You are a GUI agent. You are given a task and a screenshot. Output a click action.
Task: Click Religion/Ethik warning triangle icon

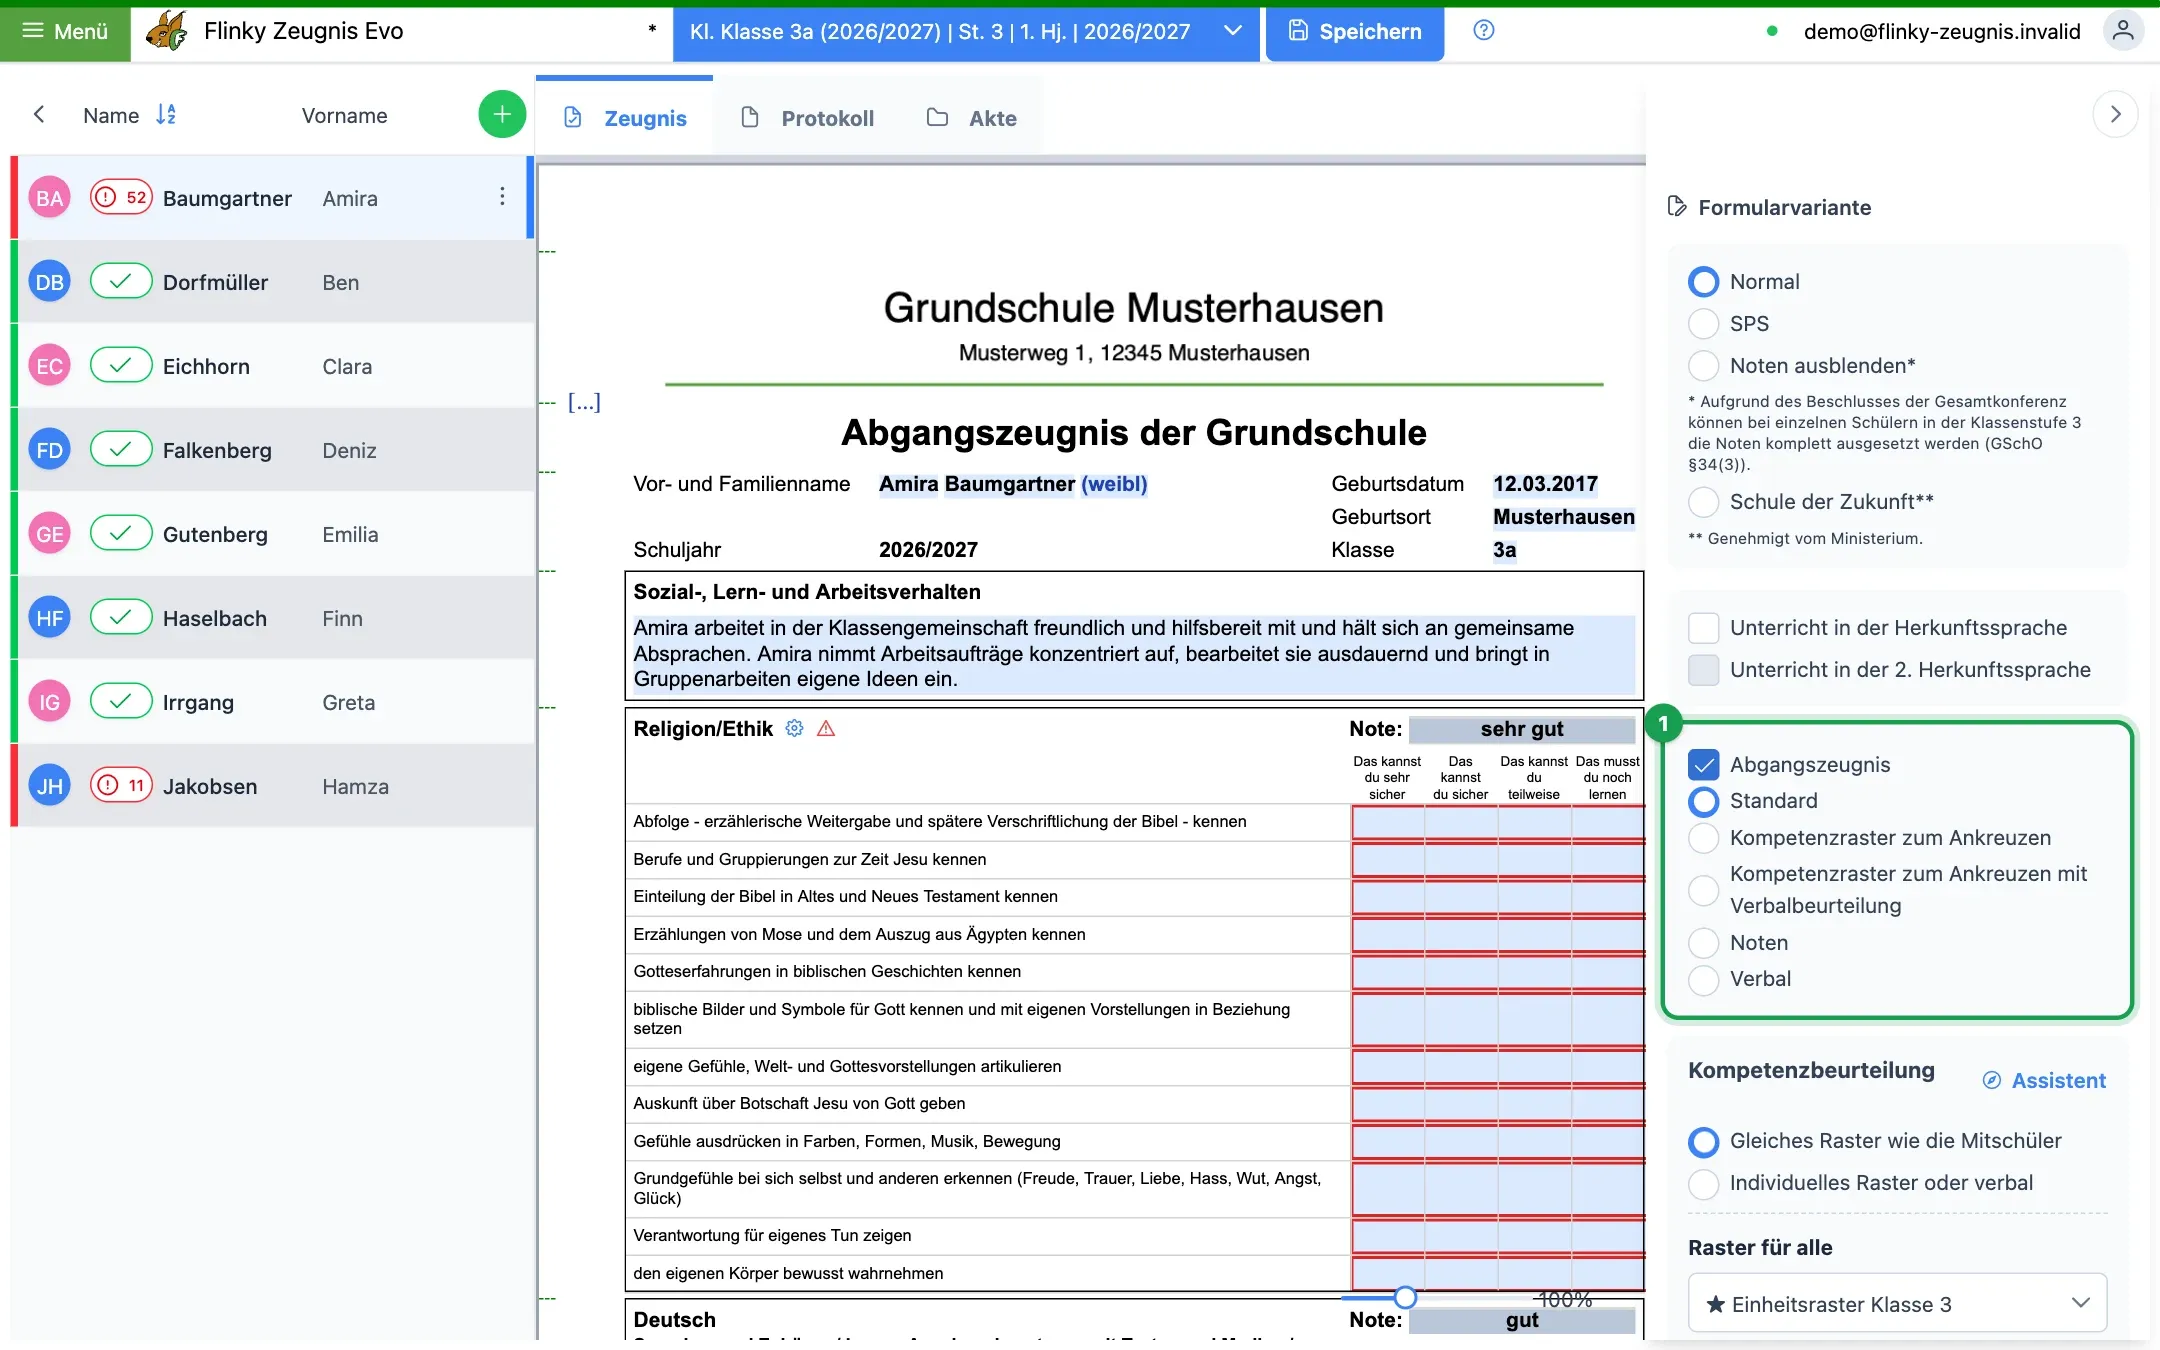click(x=826, y=729)
